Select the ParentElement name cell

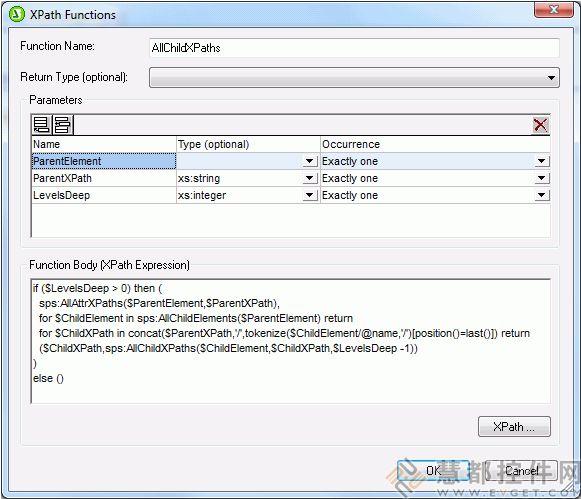coord(104,161)
